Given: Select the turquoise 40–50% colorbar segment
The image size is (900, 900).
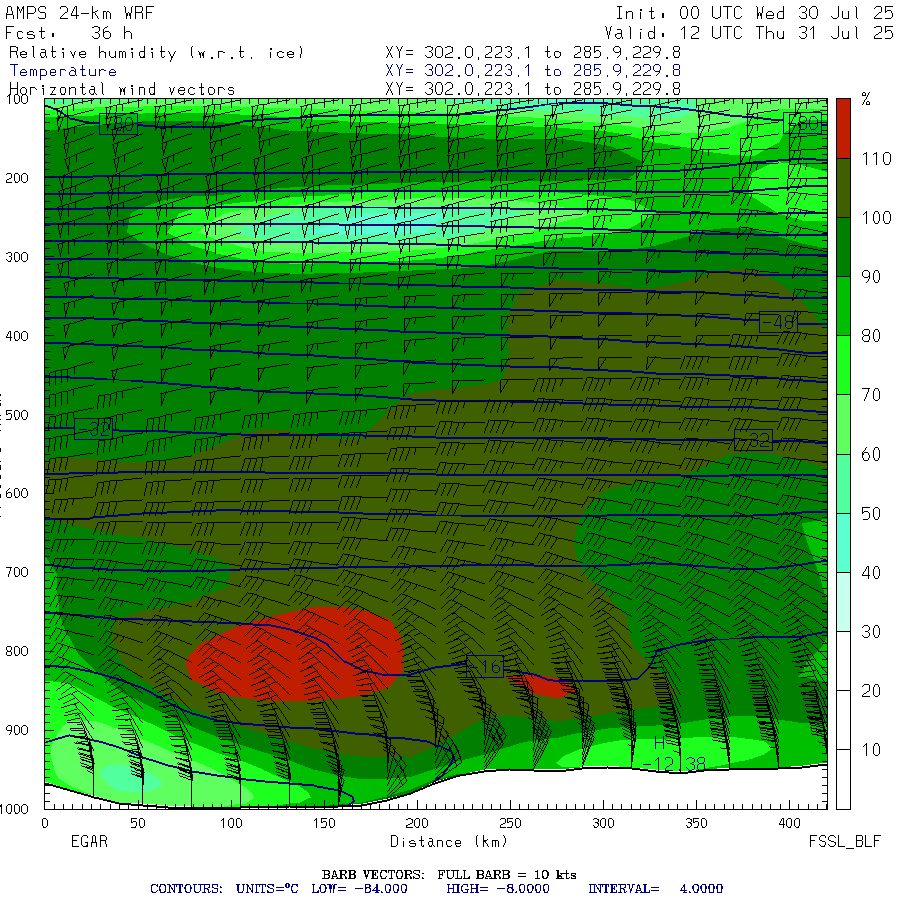Looking at the screenshot, I should point(843,542).
